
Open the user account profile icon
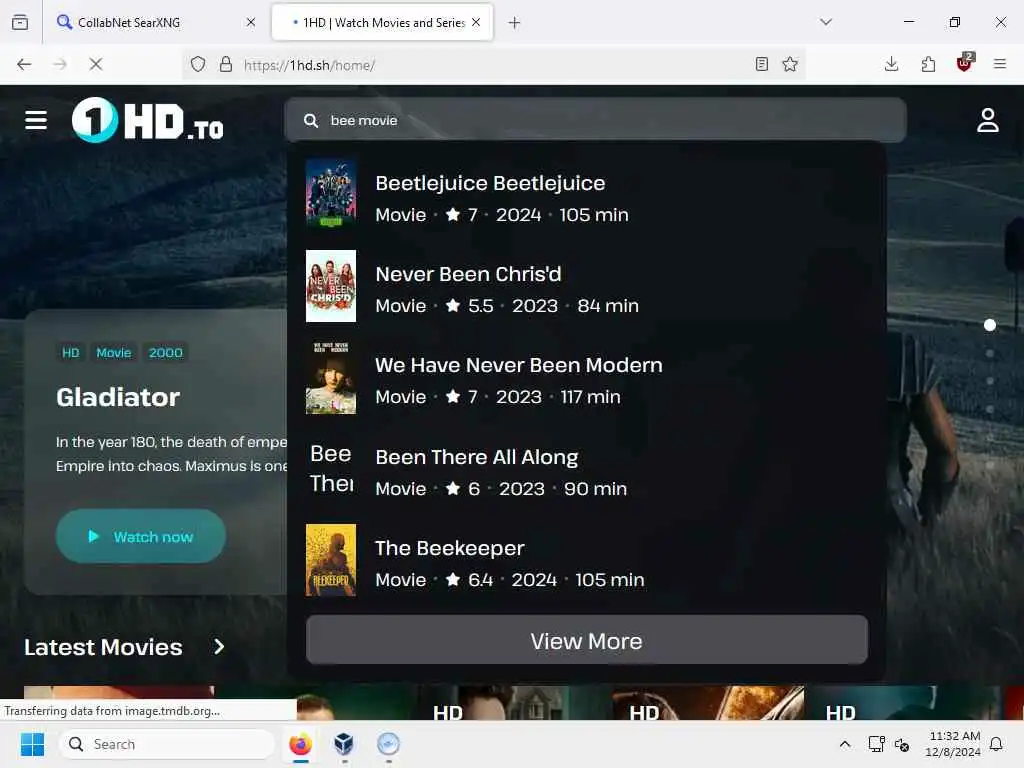coord(987,120)
